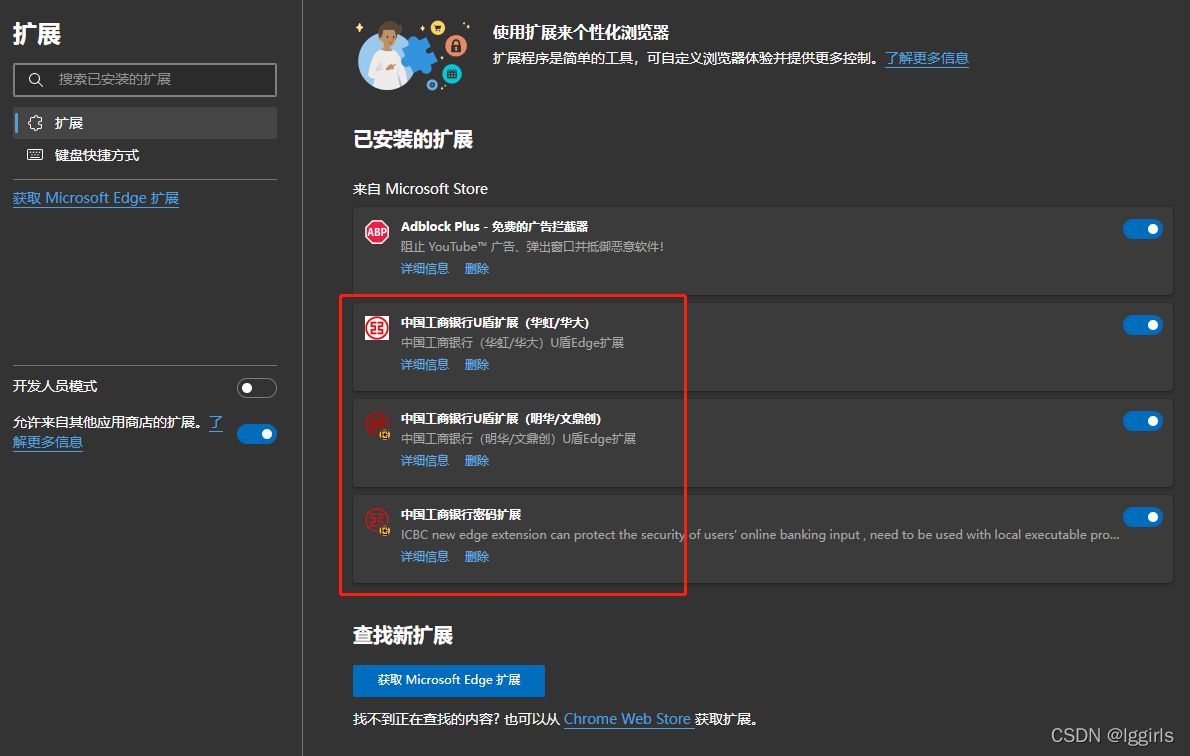Screen dimensions: 1190x756
Task: Click the 中国工商银行密码扩展 icon
Action: pyautogui.click(x=377, y=521)
